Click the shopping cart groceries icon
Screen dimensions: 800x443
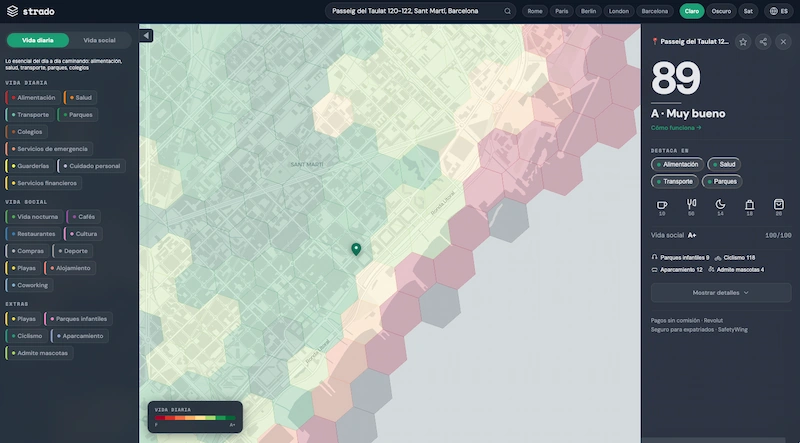click(779, 204)
